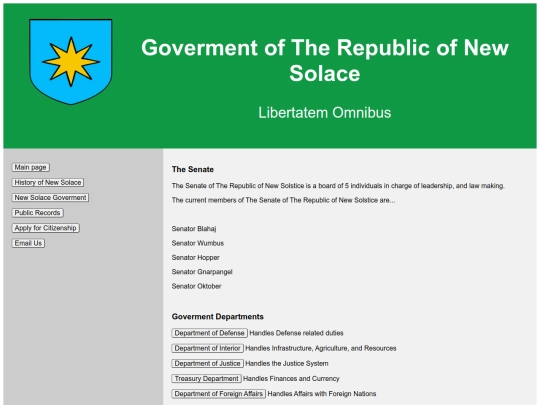Click the blue shield star emblem

click(71, 62)
